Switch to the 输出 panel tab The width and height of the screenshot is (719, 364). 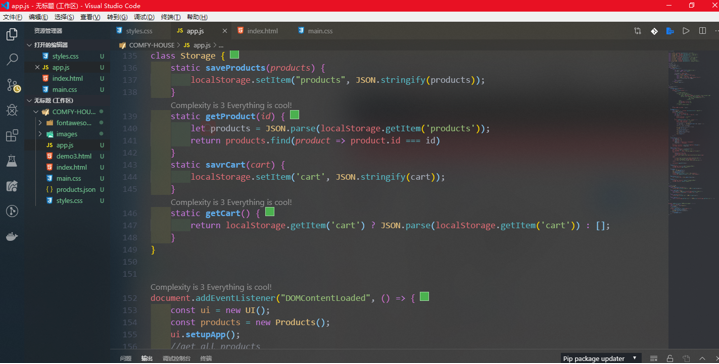click(x=147, y=358)
